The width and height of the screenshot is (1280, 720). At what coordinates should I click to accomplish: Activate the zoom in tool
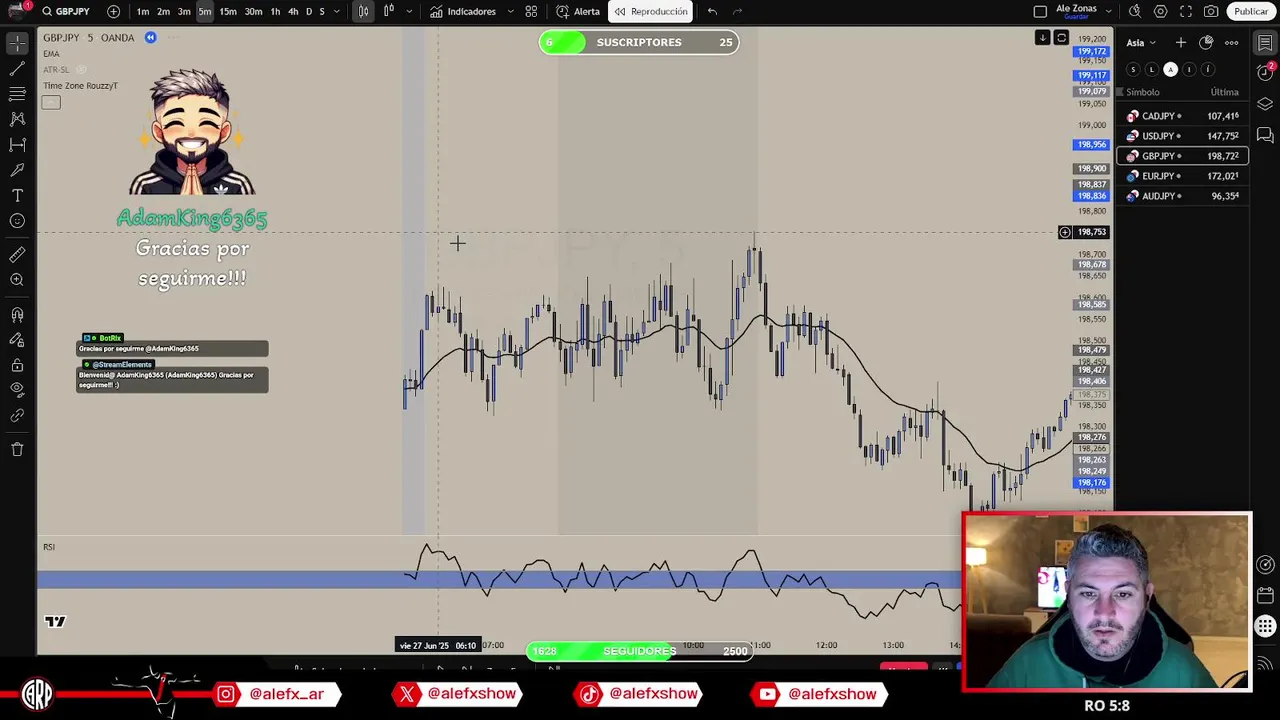(17, 280)
